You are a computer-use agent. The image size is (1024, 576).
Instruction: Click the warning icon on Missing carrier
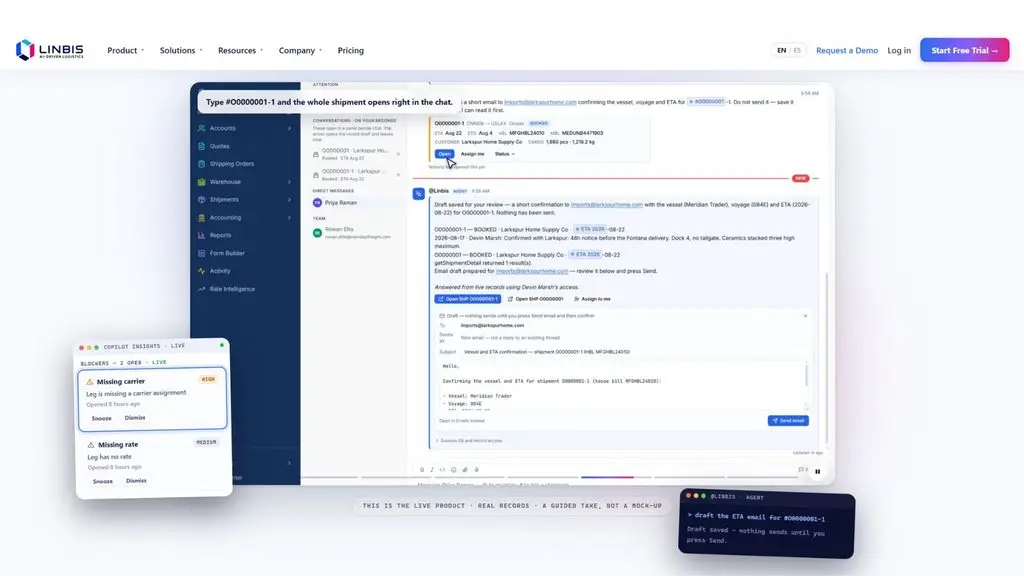click(x=89, y=381)
